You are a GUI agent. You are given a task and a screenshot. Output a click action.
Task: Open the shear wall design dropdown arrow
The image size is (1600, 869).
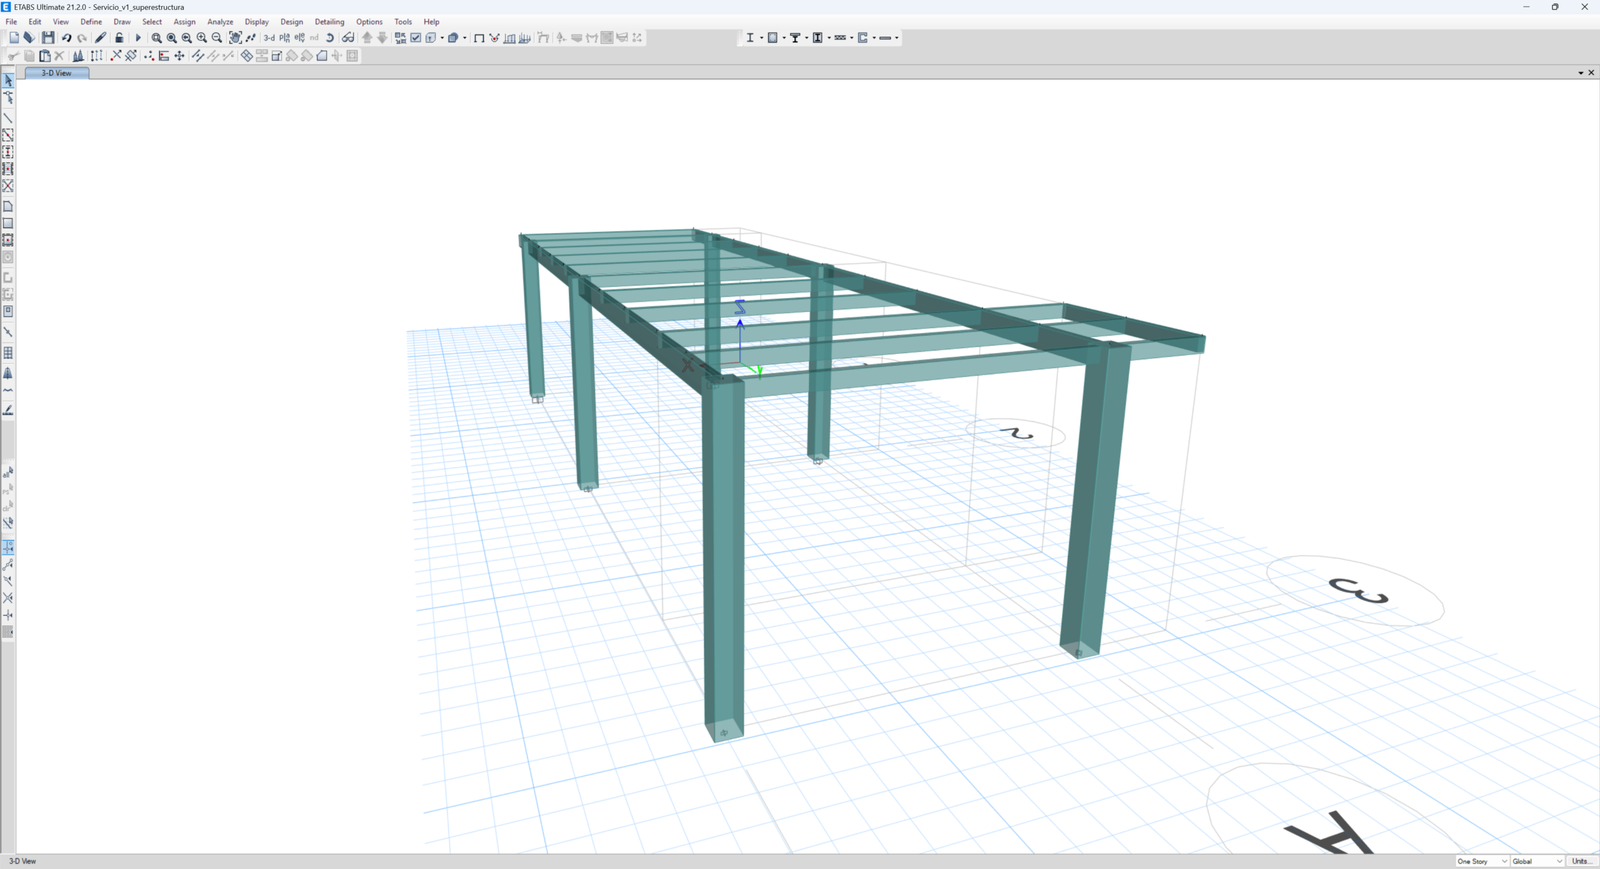874,38
